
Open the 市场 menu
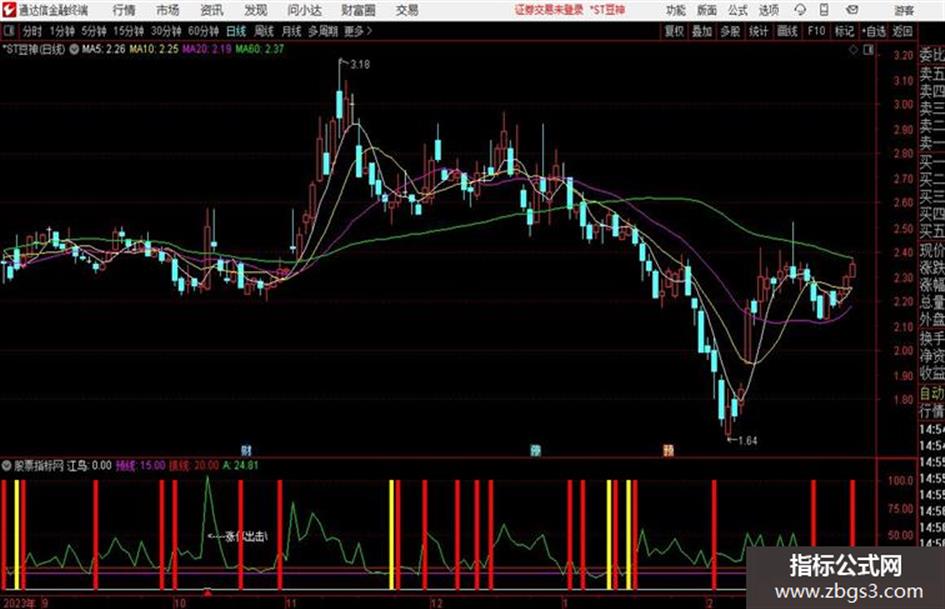pos(168,10)
